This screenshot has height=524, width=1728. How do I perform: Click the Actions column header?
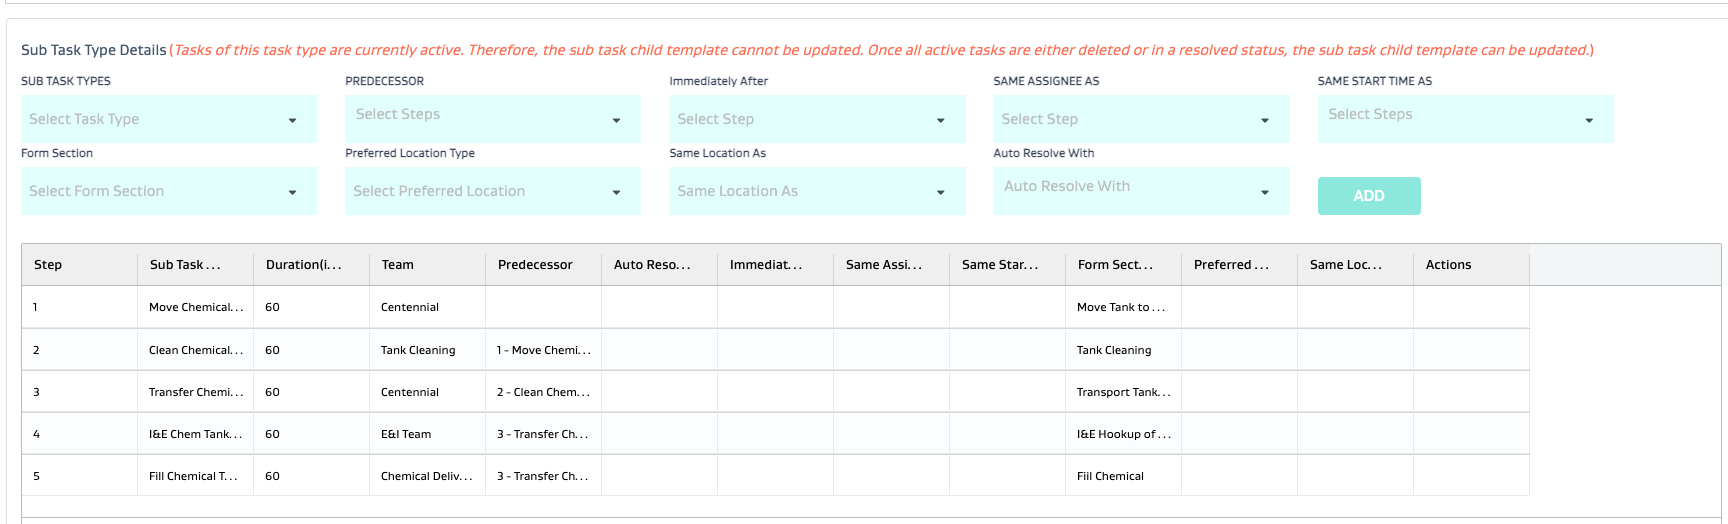1448,265
